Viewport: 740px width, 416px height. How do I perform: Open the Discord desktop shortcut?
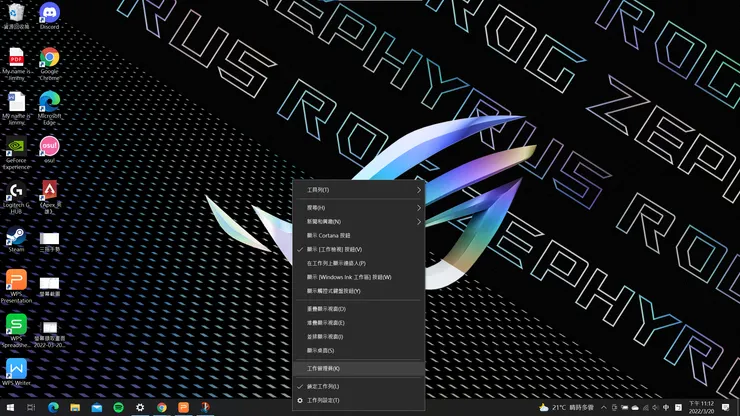click(50, 16)
